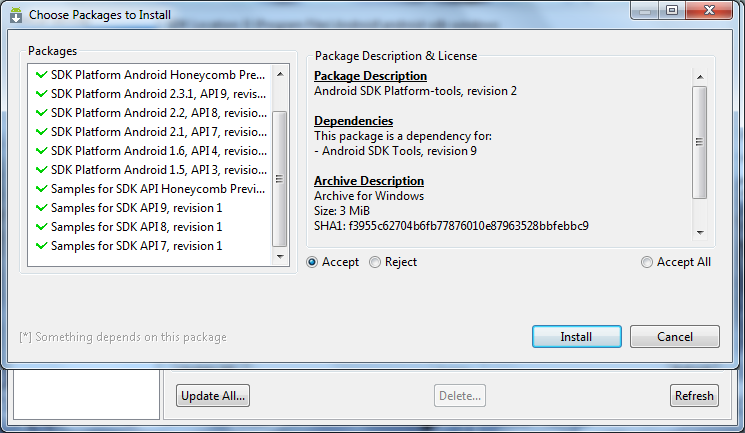Click the Refresh button
The height and width of the screenshot is (433, 745).
[694, 396]
